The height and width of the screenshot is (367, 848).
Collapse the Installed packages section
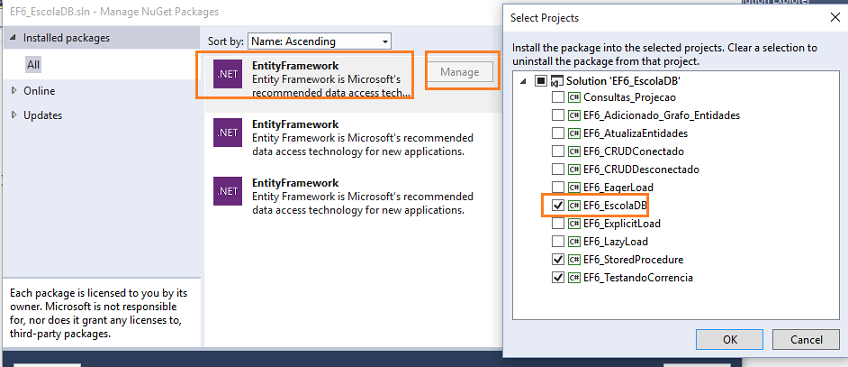coord(13,38)
